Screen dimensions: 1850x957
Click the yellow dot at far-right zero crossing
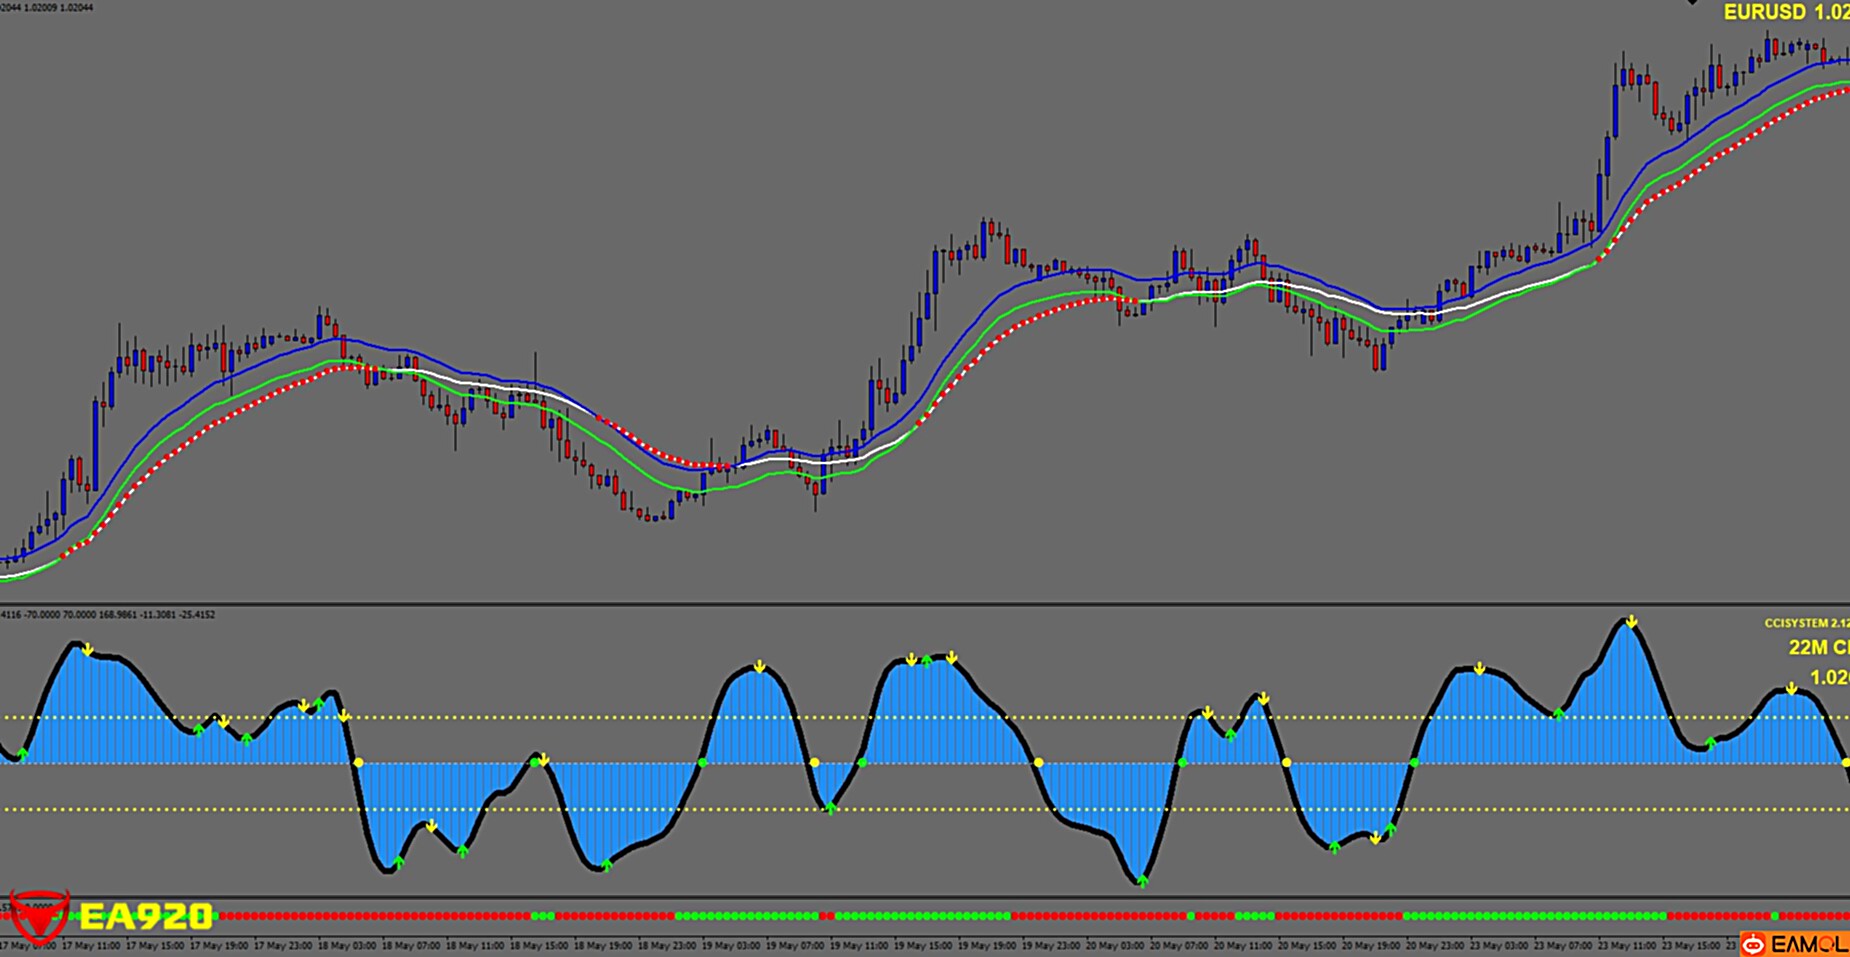coord(1845,763)
